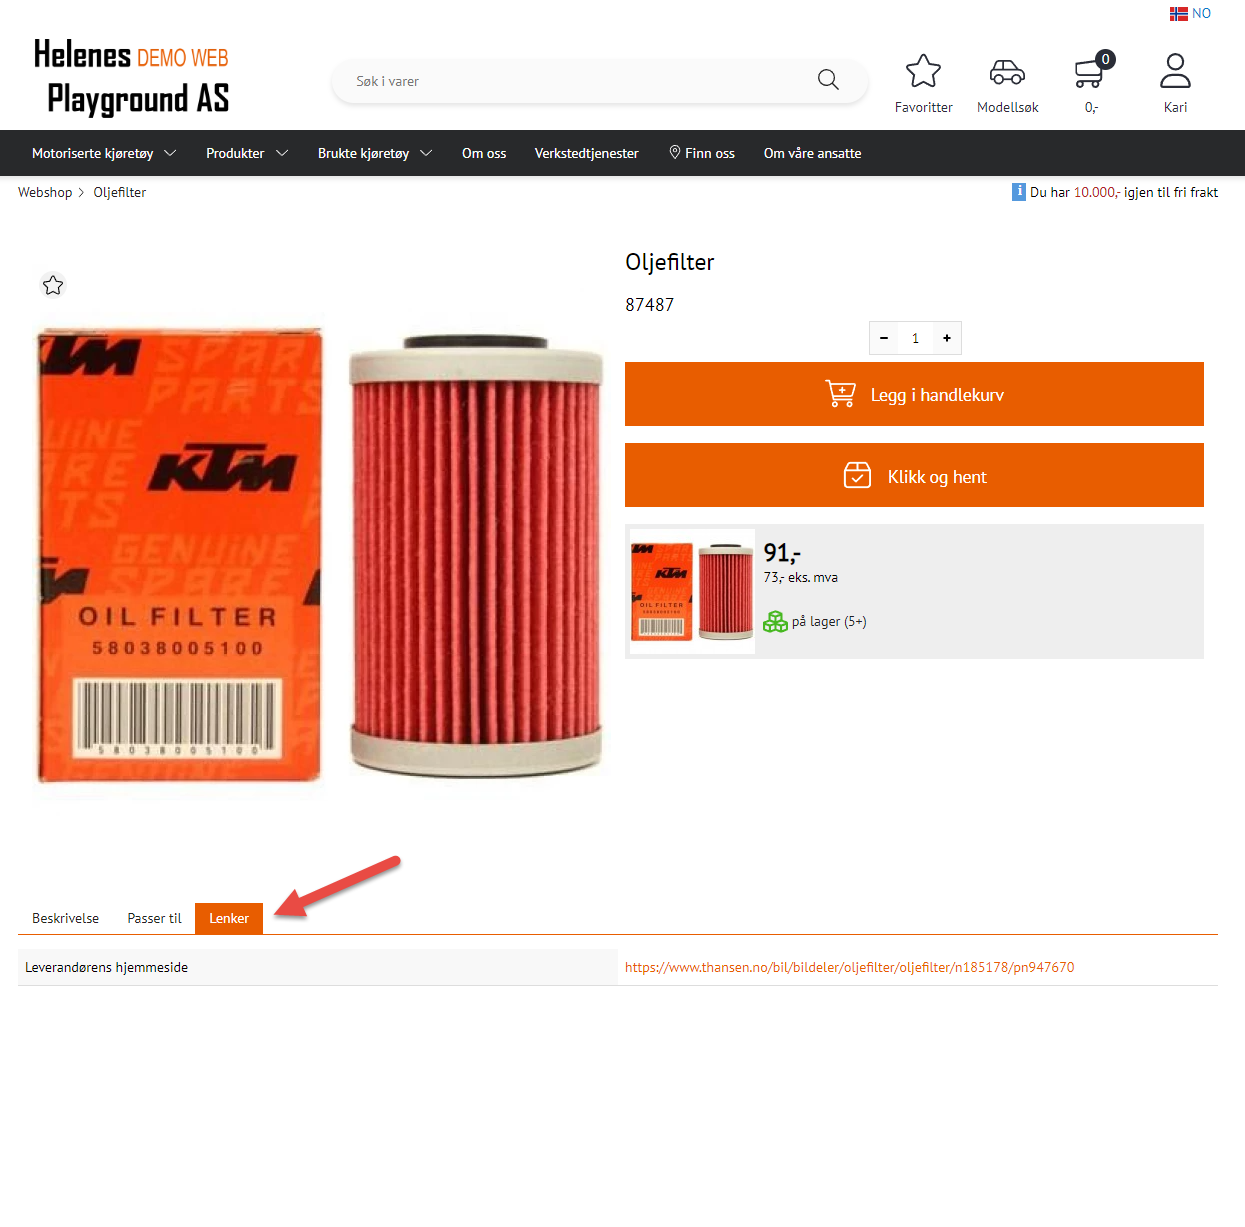Click the free shipping info icon
The image size is (1245, 1227).
point(1019,191)
